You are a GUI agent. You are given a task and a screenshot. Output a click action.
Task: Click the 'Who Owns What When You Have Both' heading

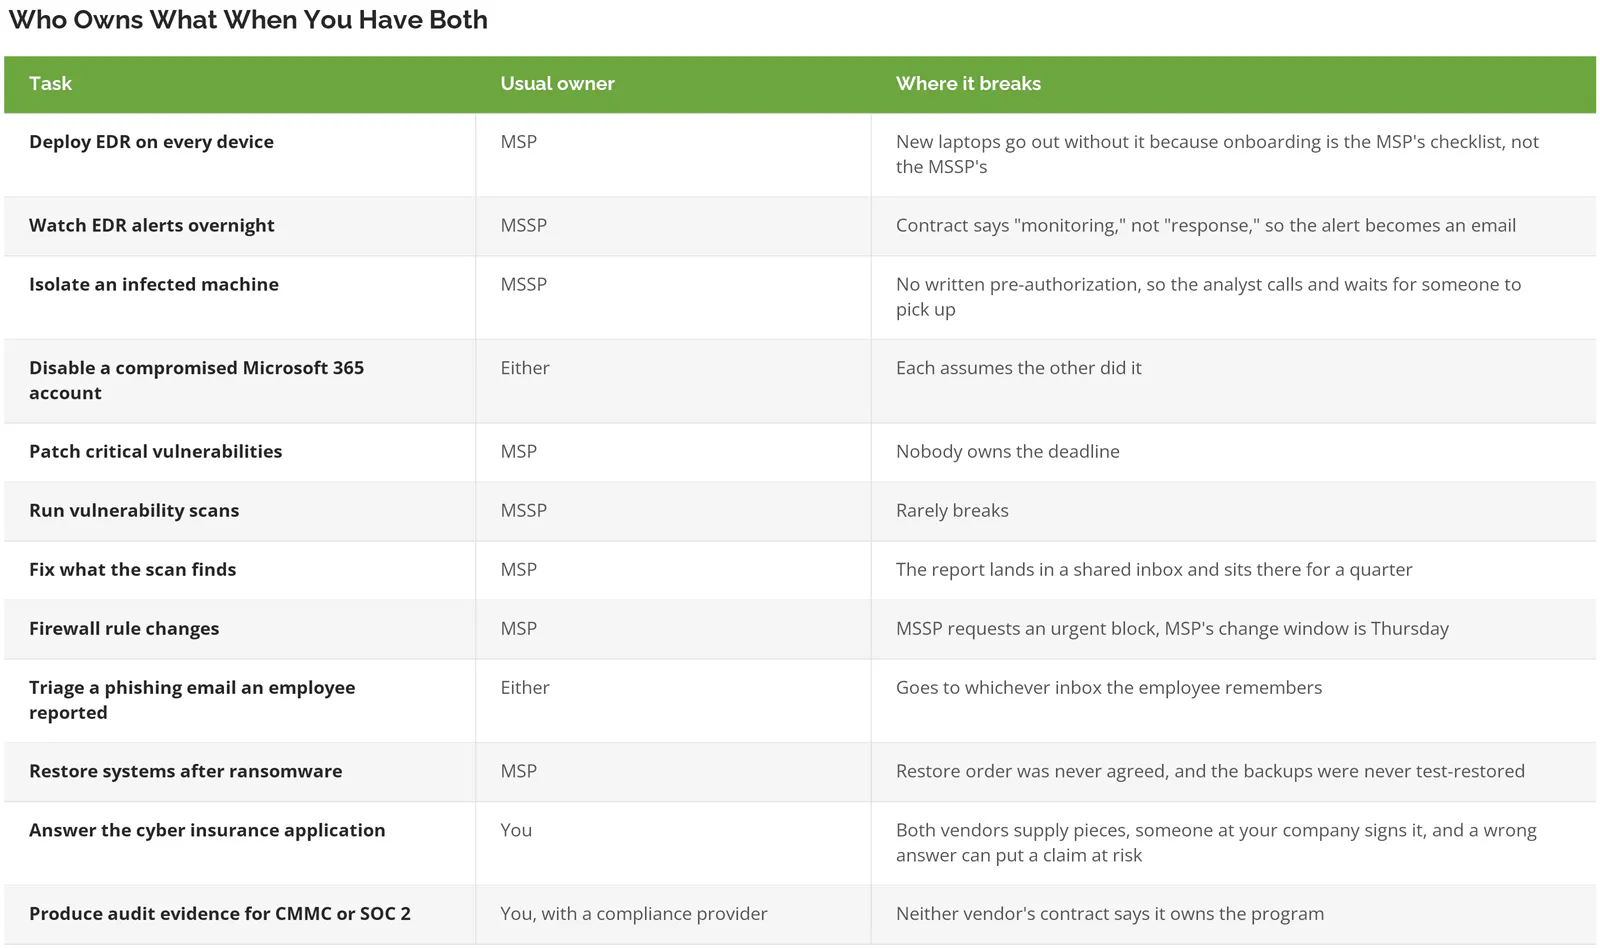coord(248,20)
